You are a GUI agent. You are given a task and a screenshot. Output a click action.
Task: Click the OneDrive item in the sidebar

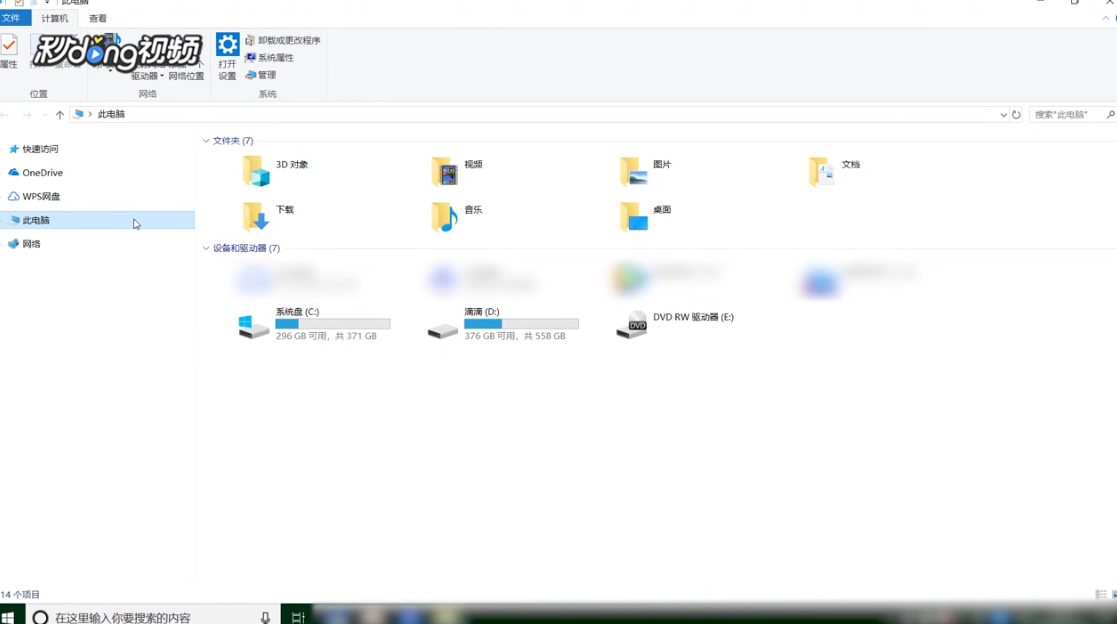click(x=40, y=172)
